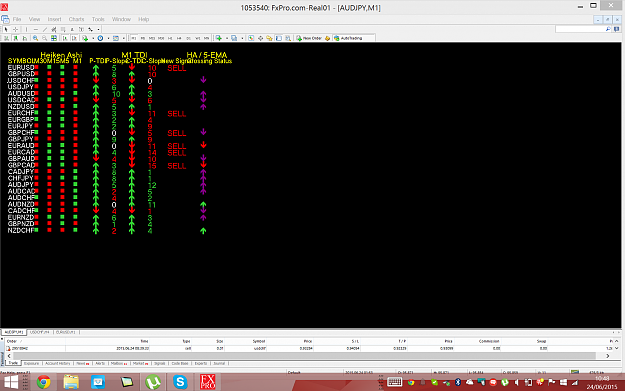Click the search magnifier icon
The height and width of the screenshot is (391, 625).
tap(608, 29)
